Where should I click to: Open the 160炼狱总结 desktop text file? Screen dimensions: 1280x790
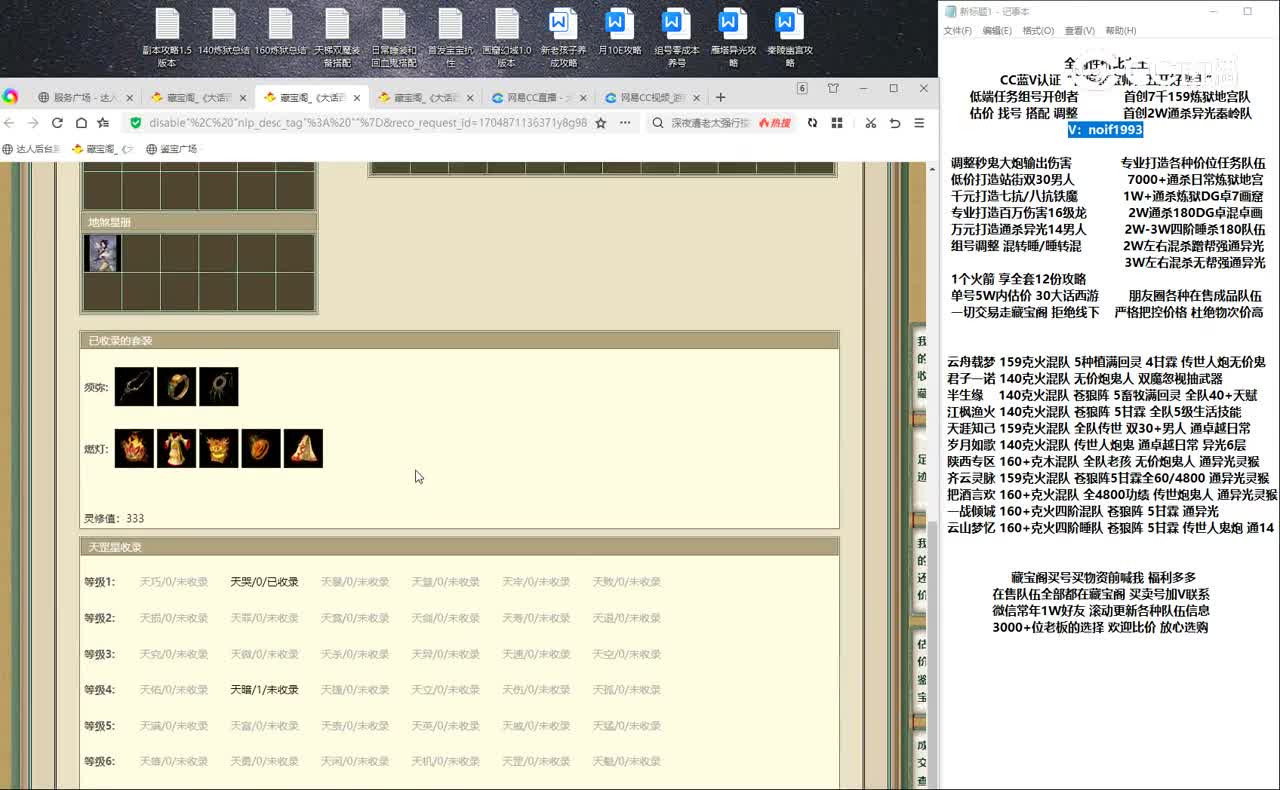click(280, 32)
